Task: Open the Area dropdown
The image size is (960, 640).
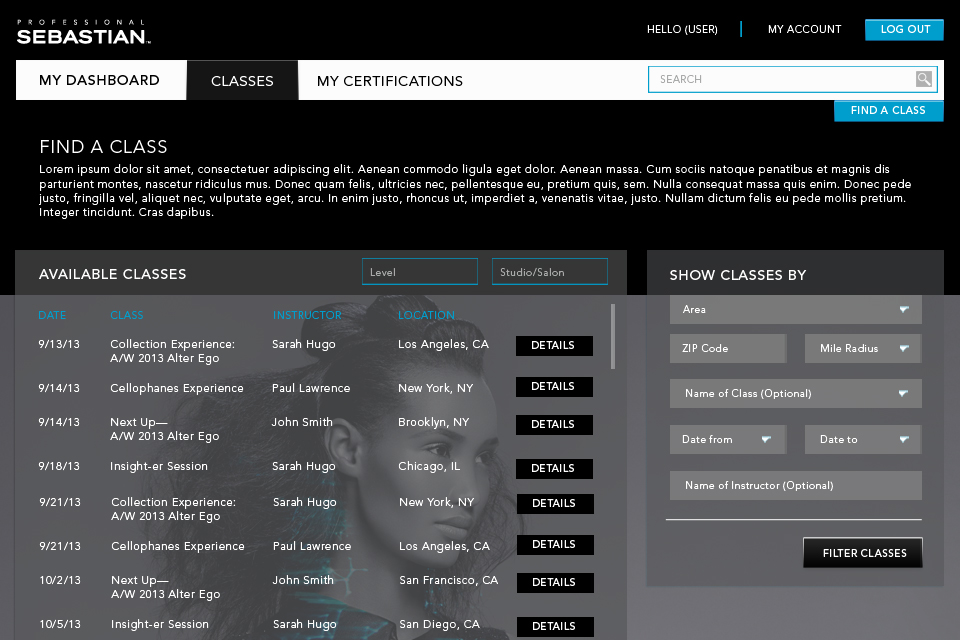Action: tap(795, 309)
